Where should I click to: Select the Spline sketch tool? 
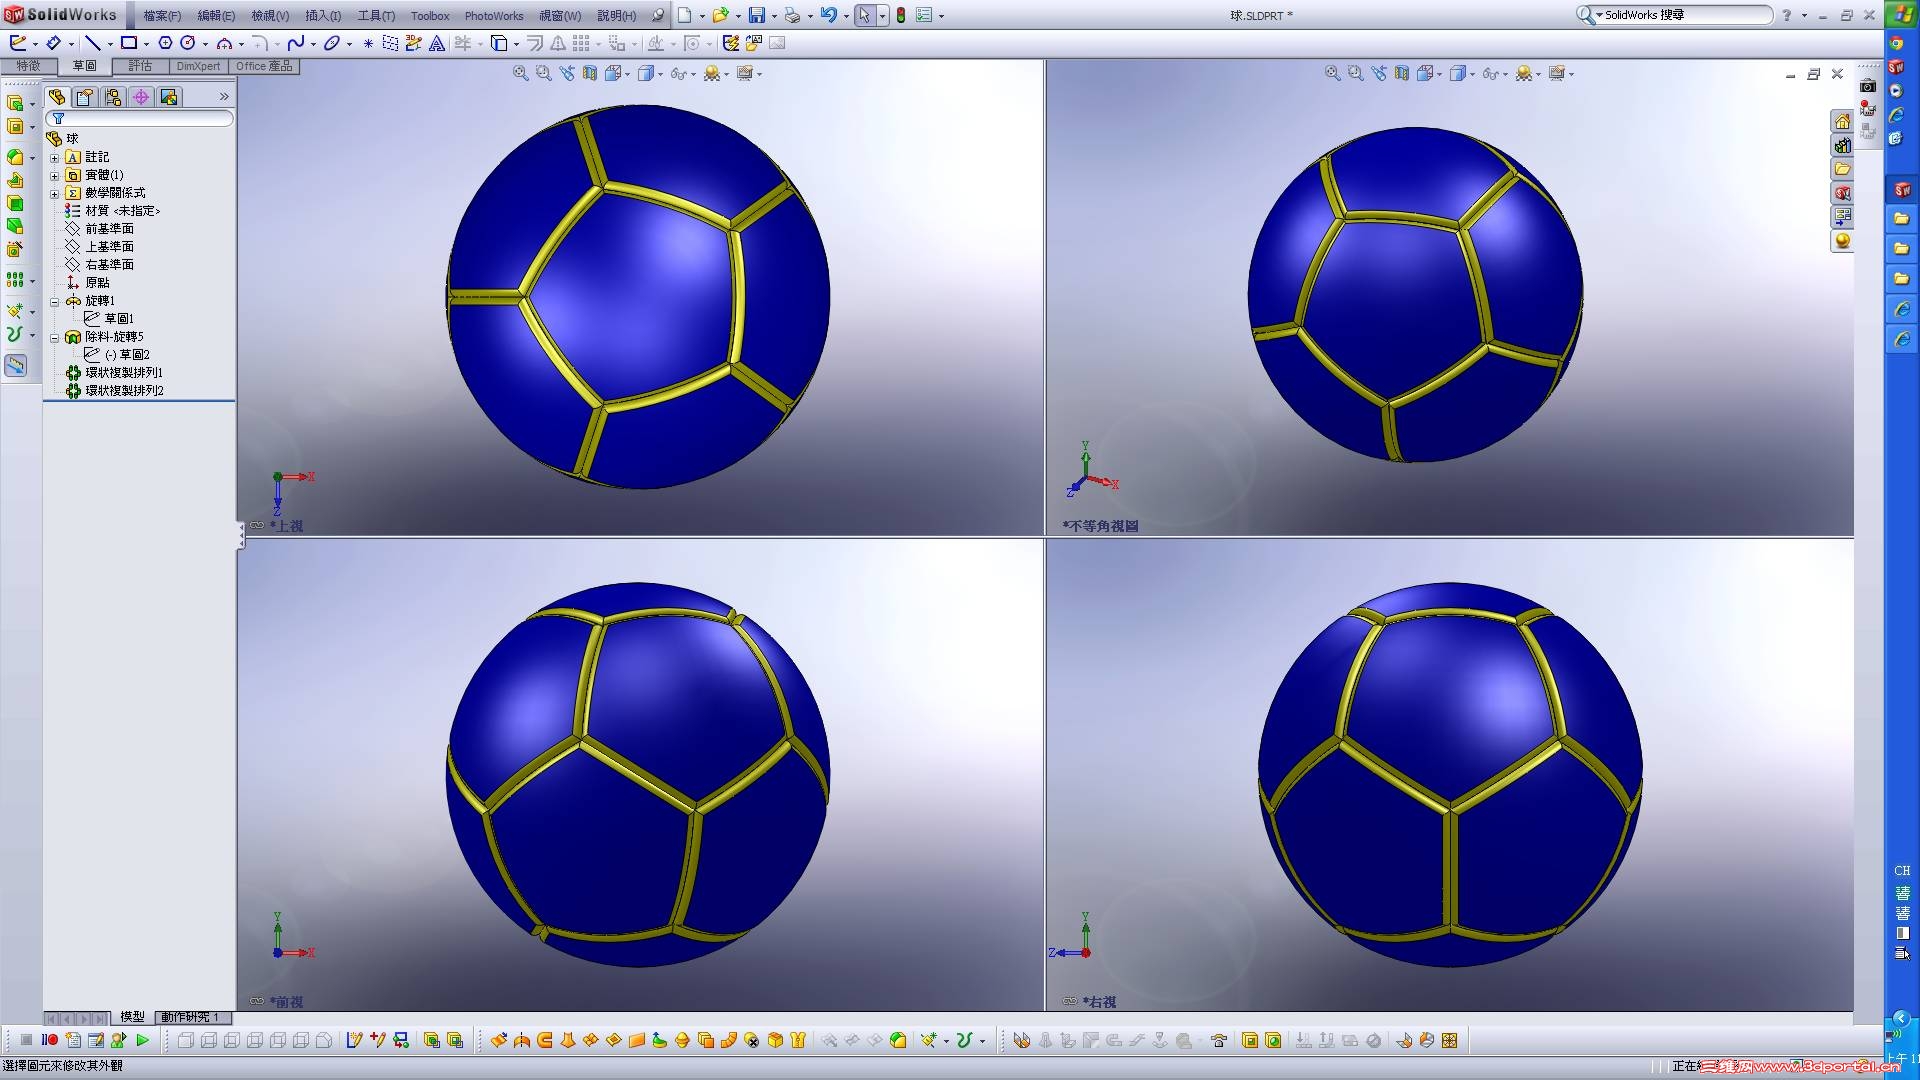click(x=295, y=43)
